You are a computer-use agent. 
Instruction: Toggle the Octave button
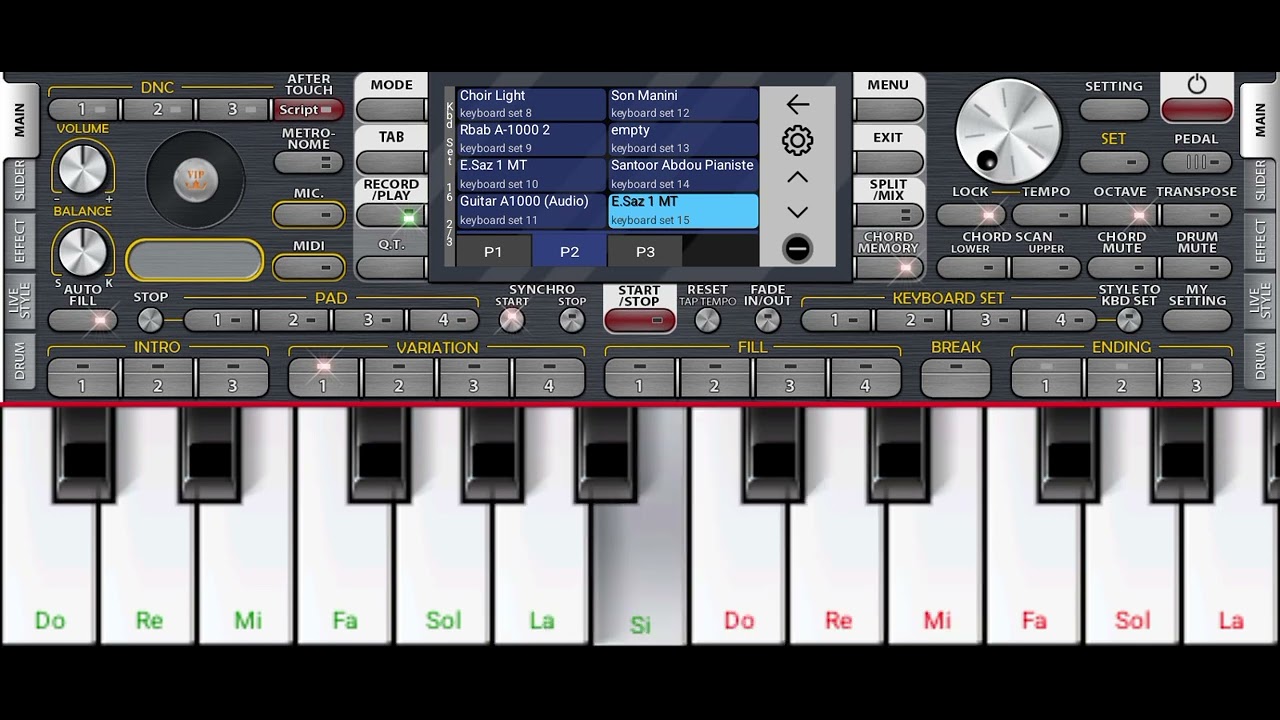click(x=1121, y=215)
